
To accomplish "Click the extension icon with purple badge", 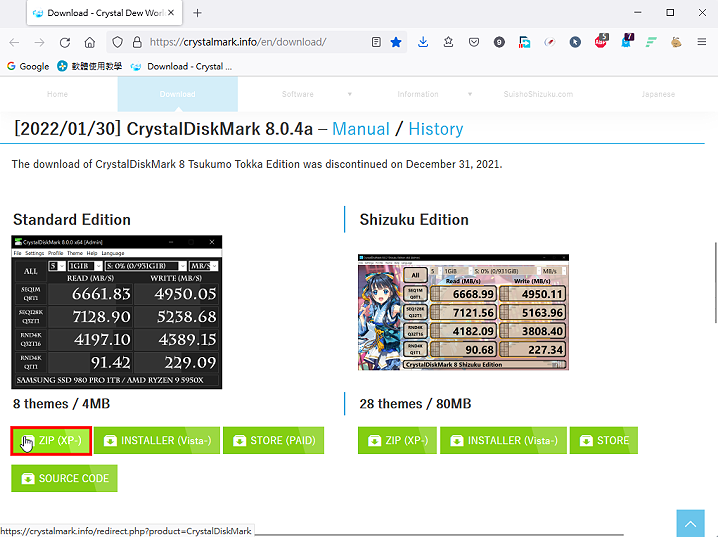I will [x=626, y=41].
